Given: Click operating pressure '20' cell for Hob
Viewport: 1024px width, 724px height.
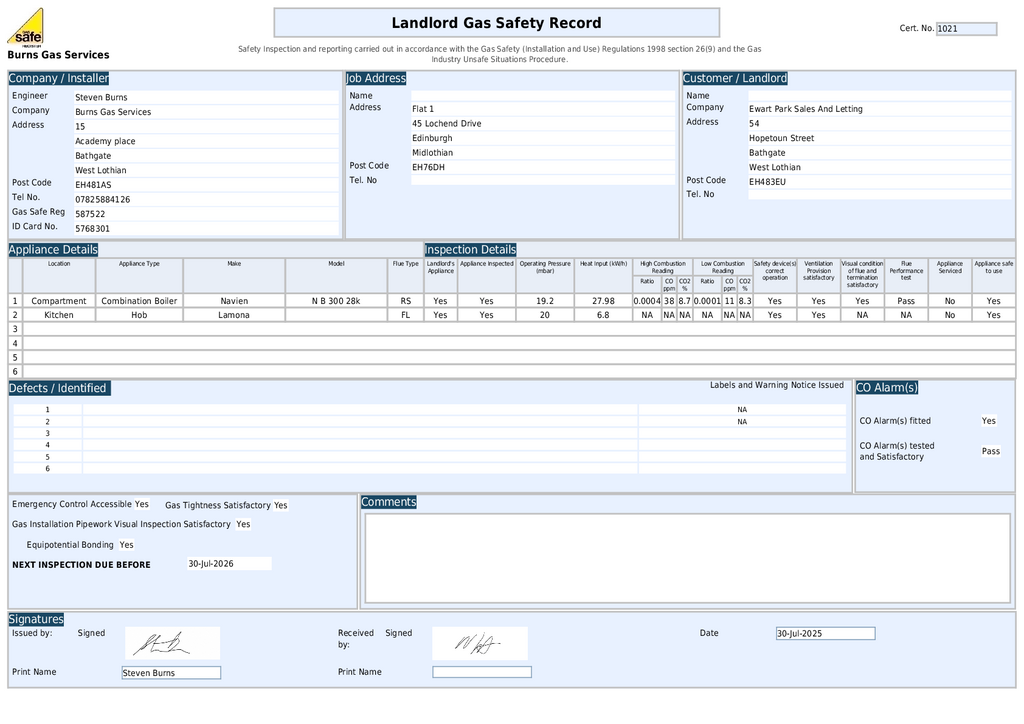Looking at the screenshot, I should tap(545, 315).
